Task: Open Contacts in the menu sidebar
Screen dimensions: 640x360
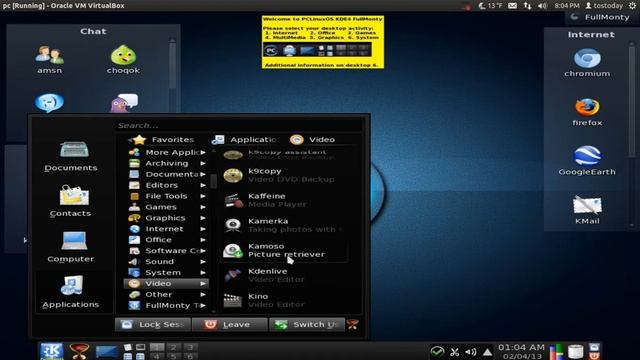Action: [x=71, y=202]
